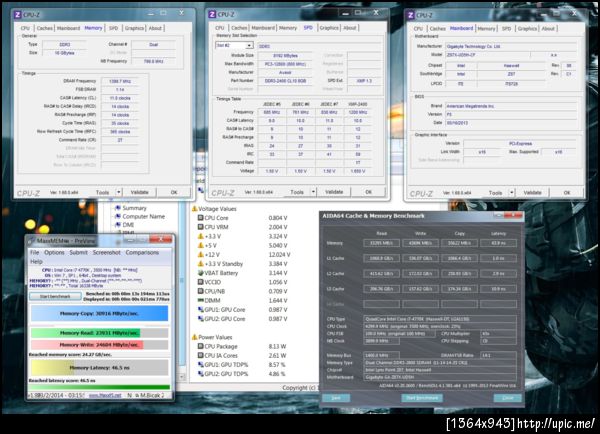Screen dimensions: 600x434
Task: Click OK in the CPU-Z SPD window
Action: (368, 192)
